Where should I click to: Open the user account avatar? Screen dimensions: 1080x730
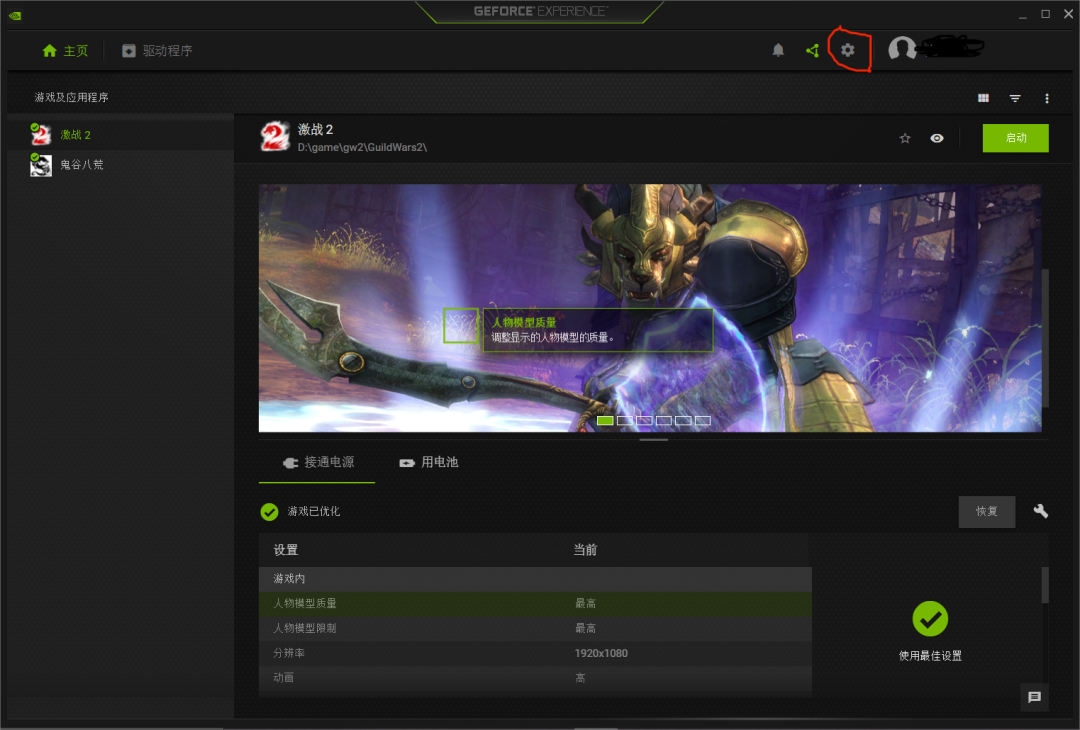click(x=902, y=48)
